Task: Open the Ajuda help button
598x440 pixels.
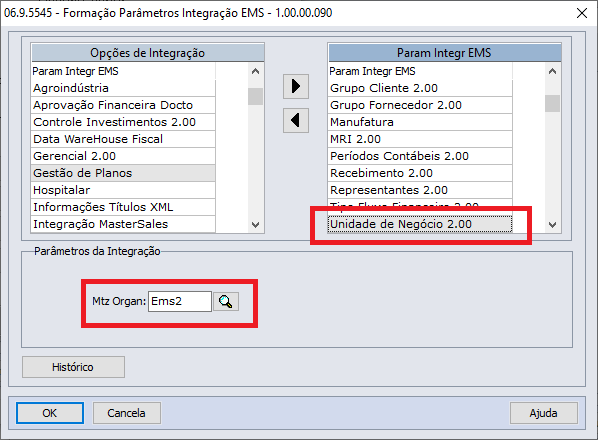Action: pyautogui.click(x=543, y=413)
